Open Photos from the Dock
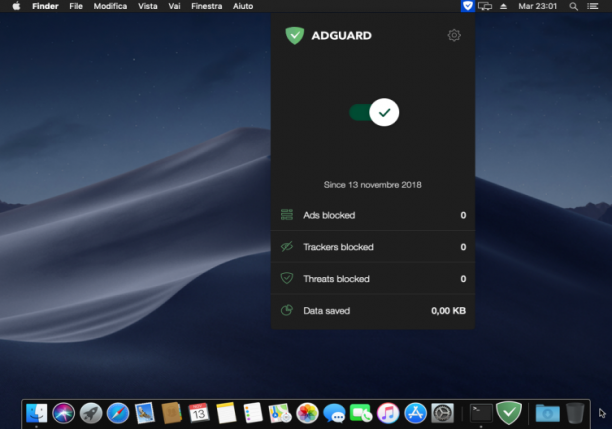Screen dimensions: 612x429 [x=307, y=413]
